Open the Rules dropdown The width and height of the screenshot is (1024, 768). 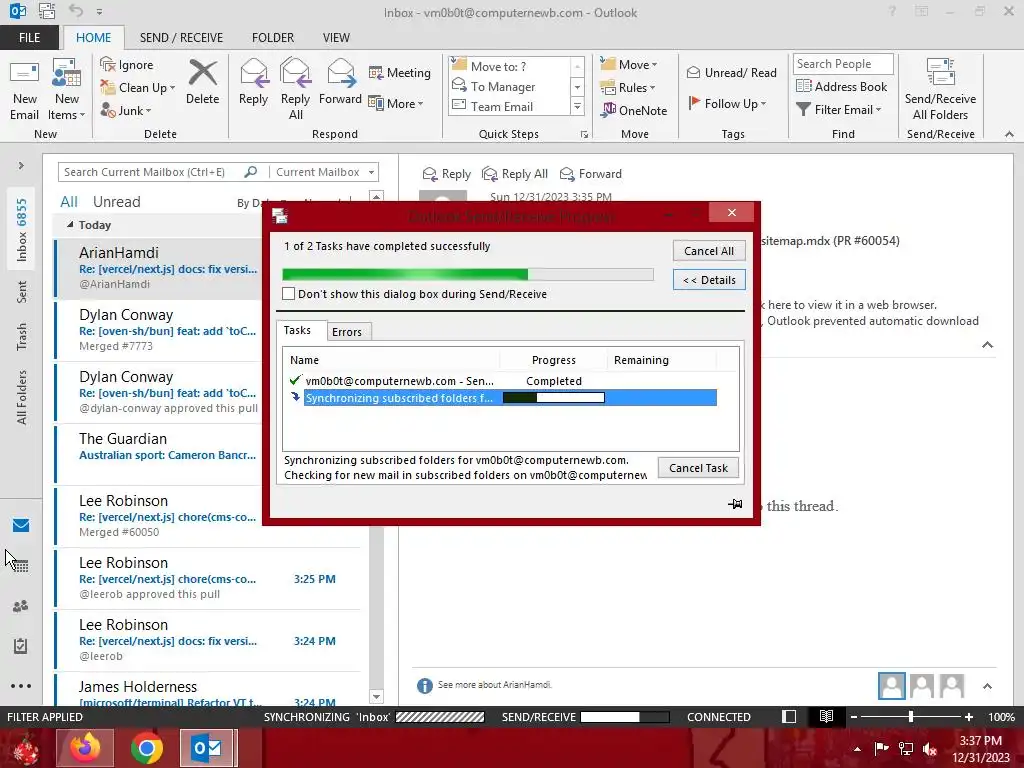(628, 88)
